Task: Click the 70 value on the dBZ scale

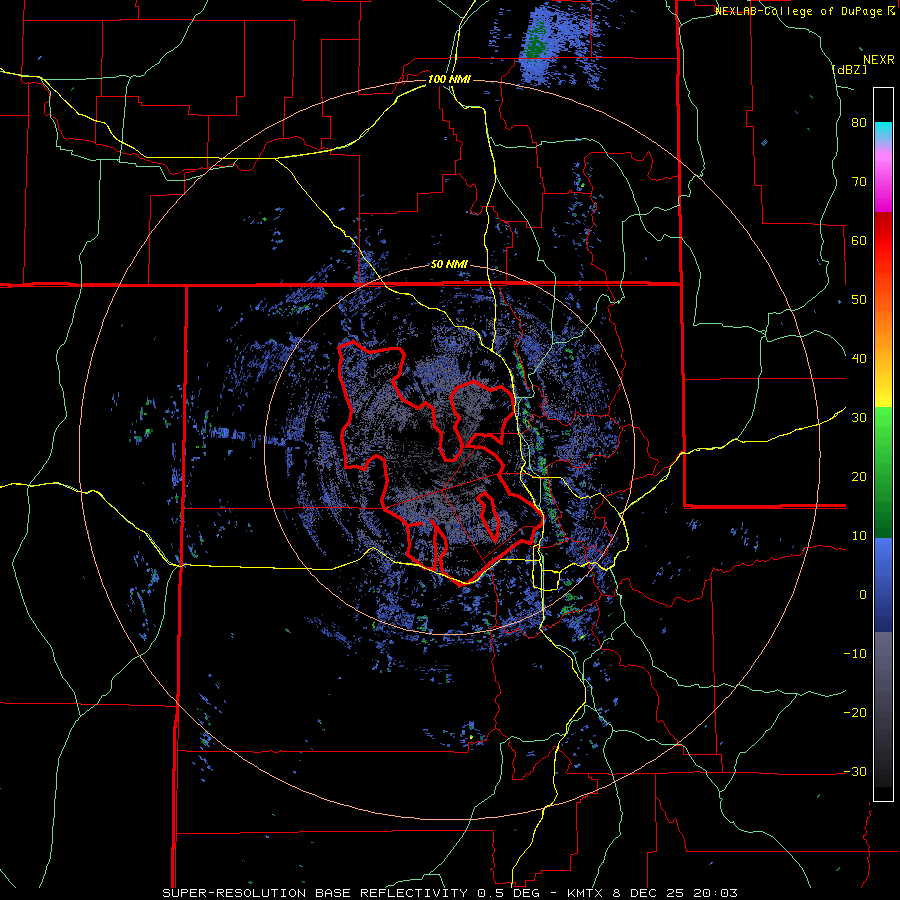Action: (859, 182)
